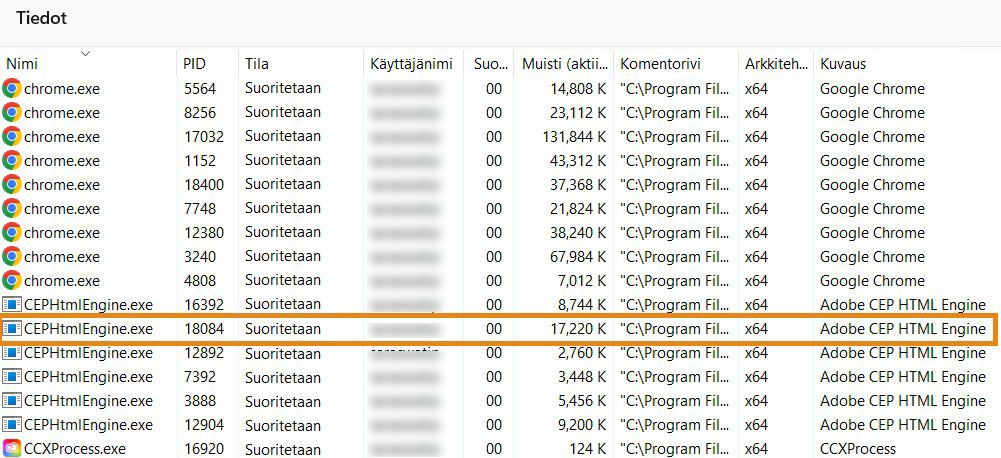Screen dimensions: 1001x458
Task: Click CEPHtmlEngine icon in row PID 12892
Action: coord(12,353)
